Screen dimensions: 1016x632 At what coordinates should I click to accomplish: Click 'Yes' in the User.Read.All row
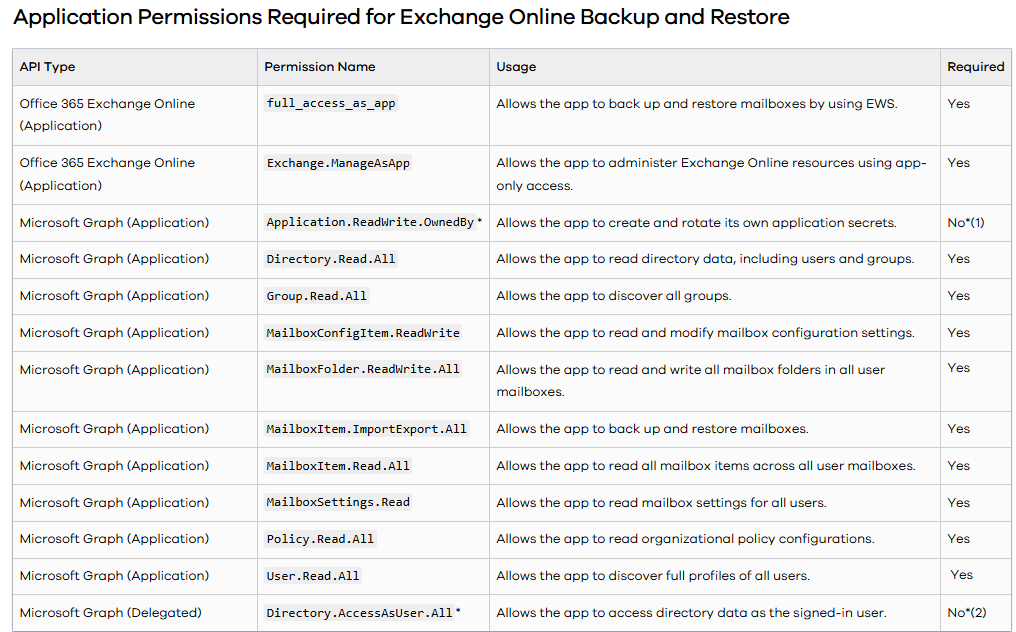pos(962,575)
